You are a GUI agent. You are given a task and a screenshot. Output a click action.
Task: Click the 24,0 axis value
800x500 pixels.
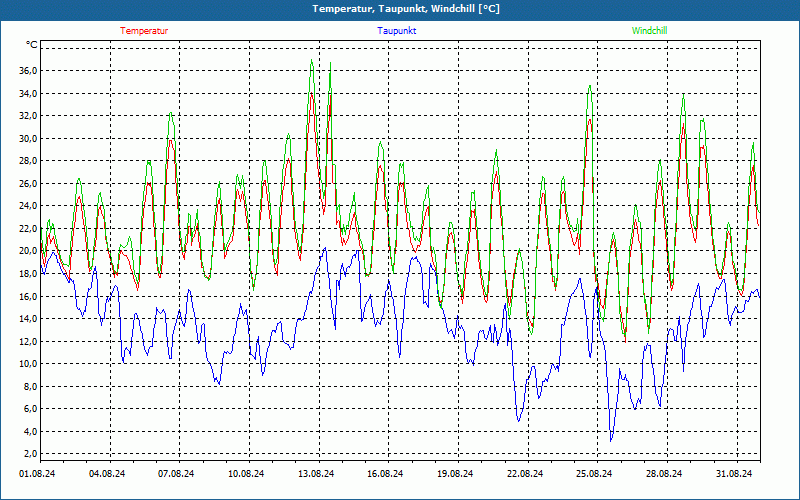[x=28, y=206]
